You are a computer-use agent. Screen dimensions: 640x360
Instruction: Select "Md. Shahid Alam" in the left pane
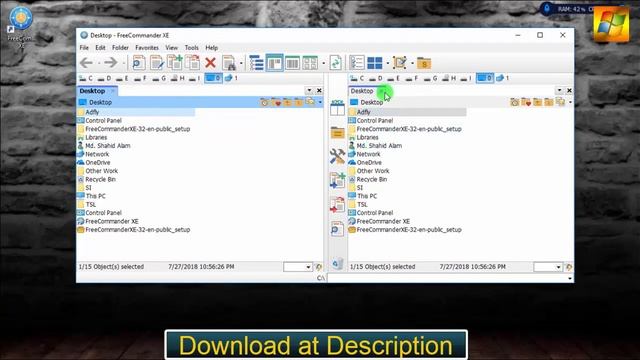pos(108,146)
